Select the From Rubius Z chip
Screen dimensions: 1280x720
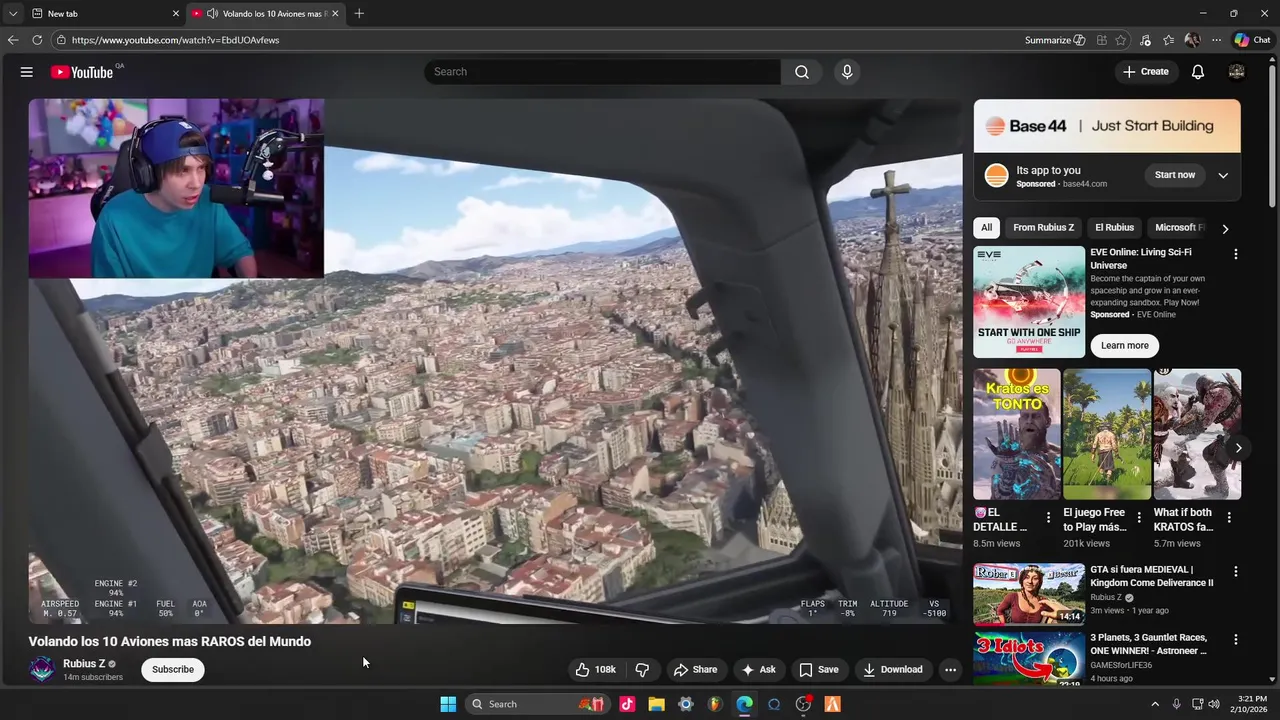pyautogui.click(x=1043, y=228)
